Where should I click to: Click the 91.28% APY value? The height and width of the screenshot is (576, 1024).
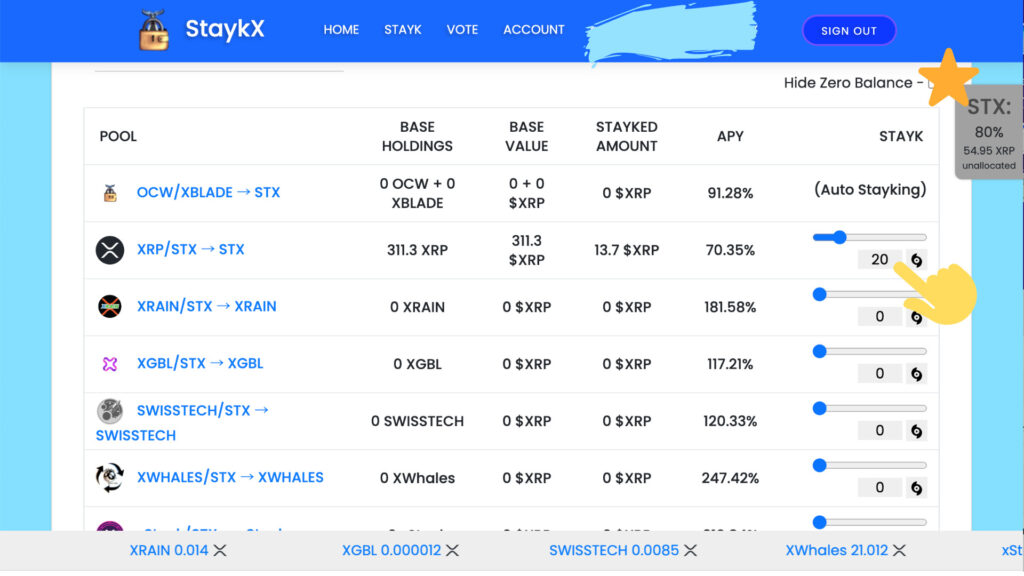tap(730, 193)
